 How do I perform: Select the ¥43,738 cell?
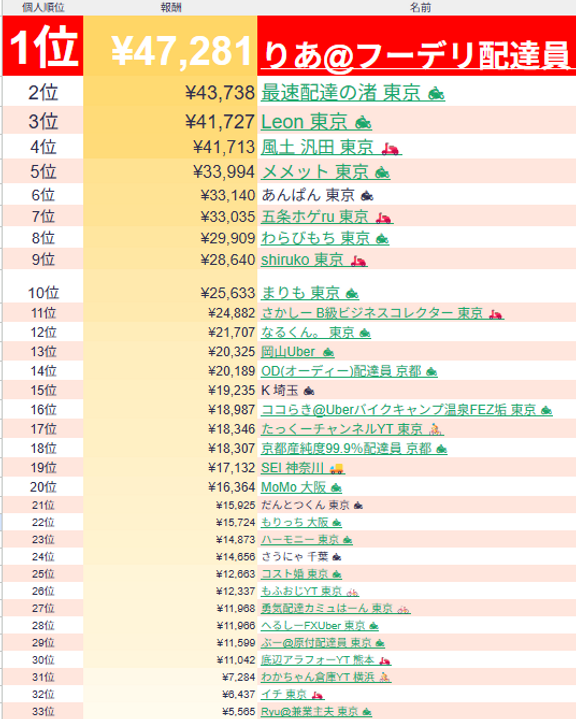tap(170, 93)
